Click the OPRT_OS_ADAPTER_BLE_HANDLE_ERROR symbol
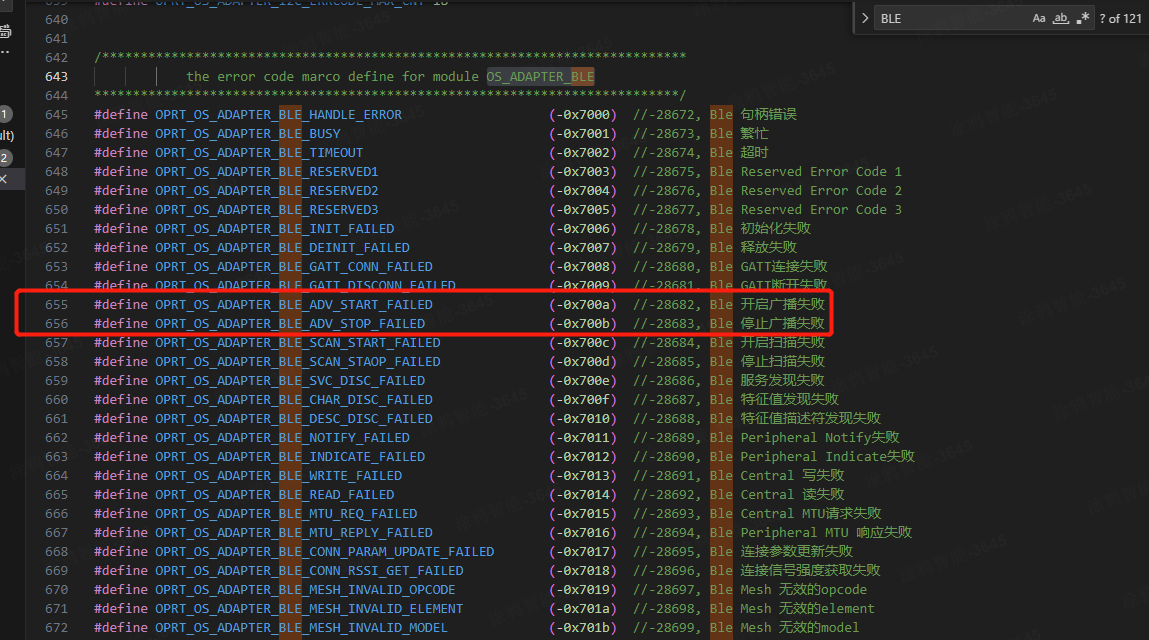The height and width of the screenshot is (640, 1149). 278,114
